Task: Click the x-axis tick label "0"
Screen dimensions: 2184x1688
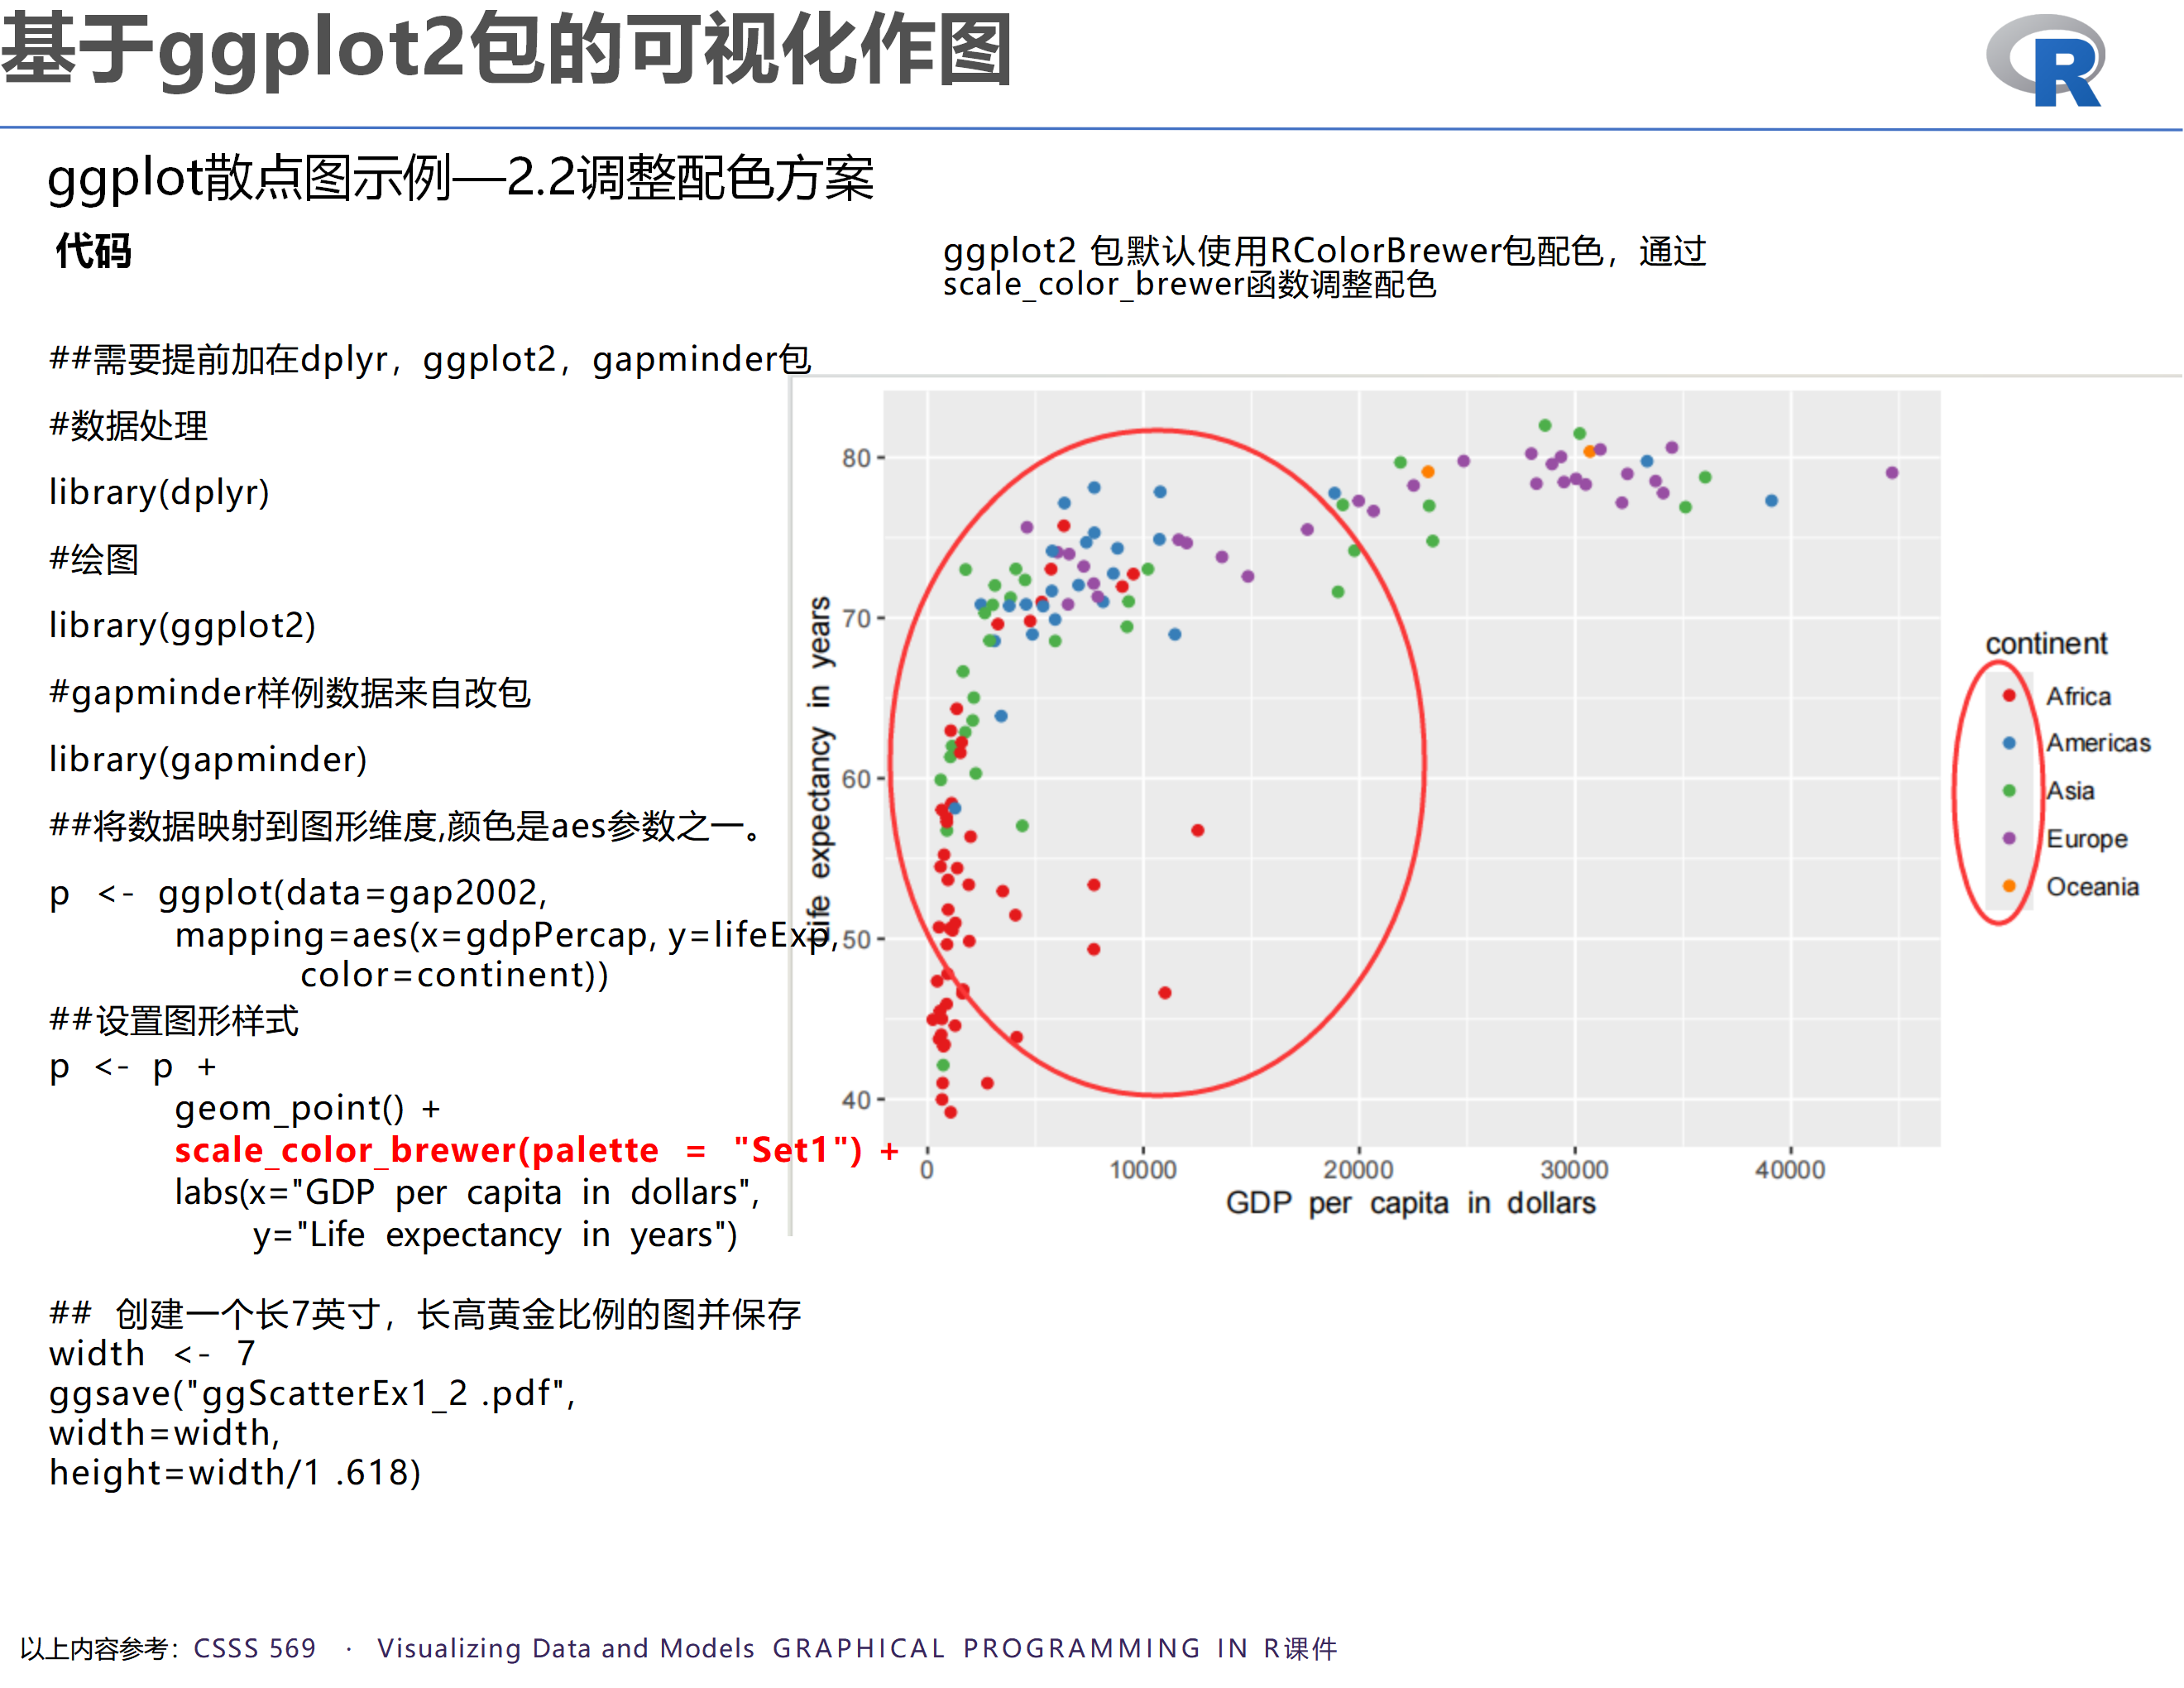Action: click(927, 1170)
